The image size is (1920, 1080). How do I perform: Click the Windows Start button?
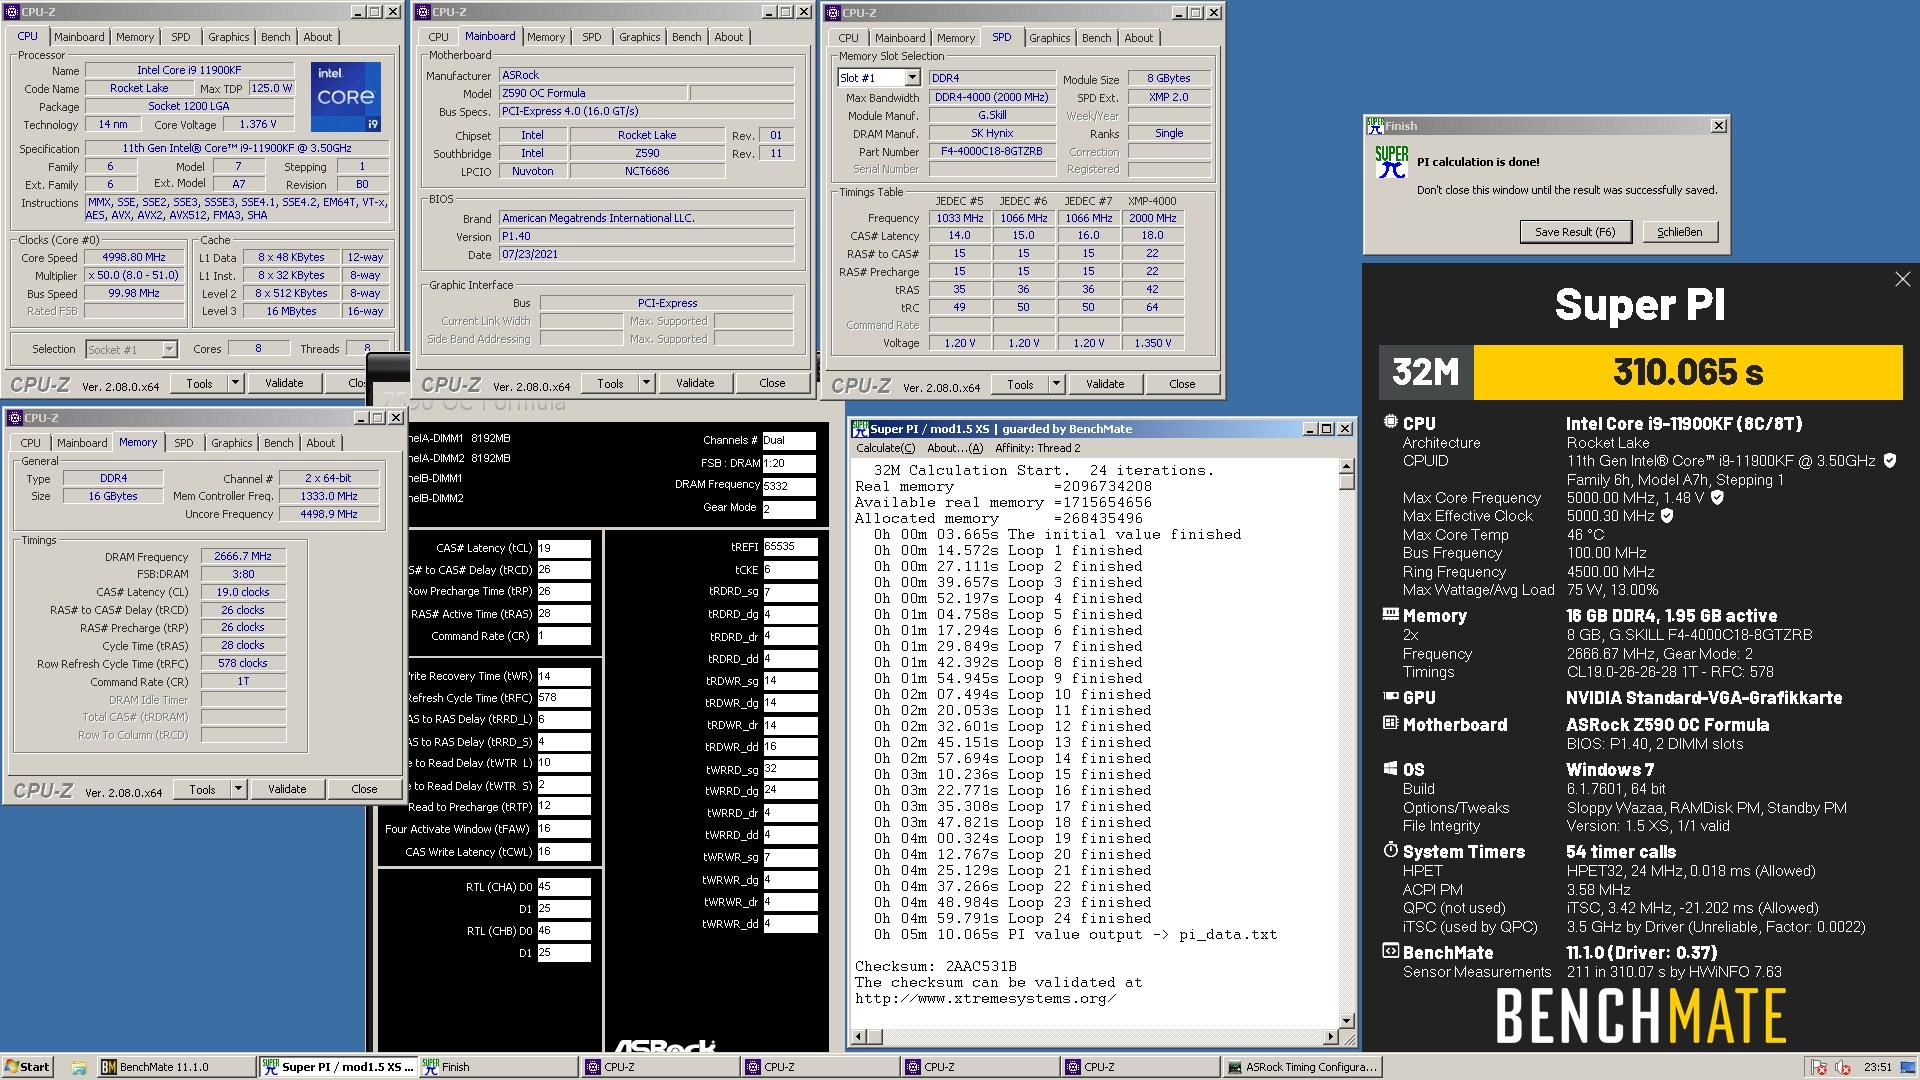click(27, 1067)
